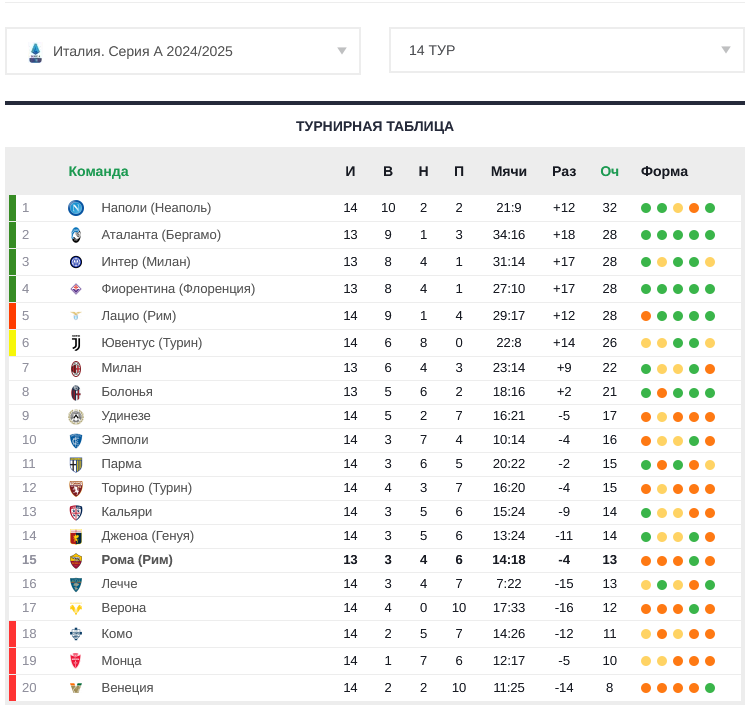Click Napoli's orange form indicator dot

point(694,208)
